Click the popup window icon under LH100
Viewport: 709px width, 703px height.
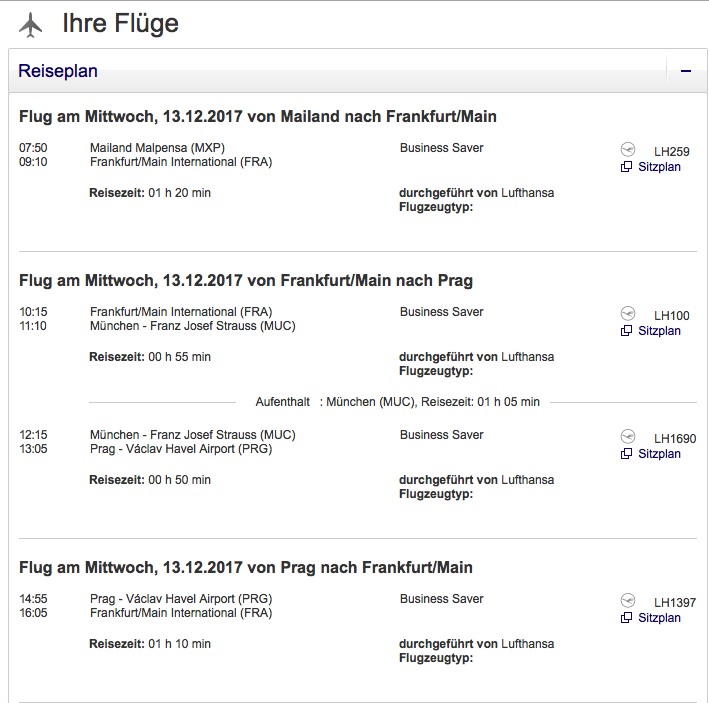(x=626, y=331)
